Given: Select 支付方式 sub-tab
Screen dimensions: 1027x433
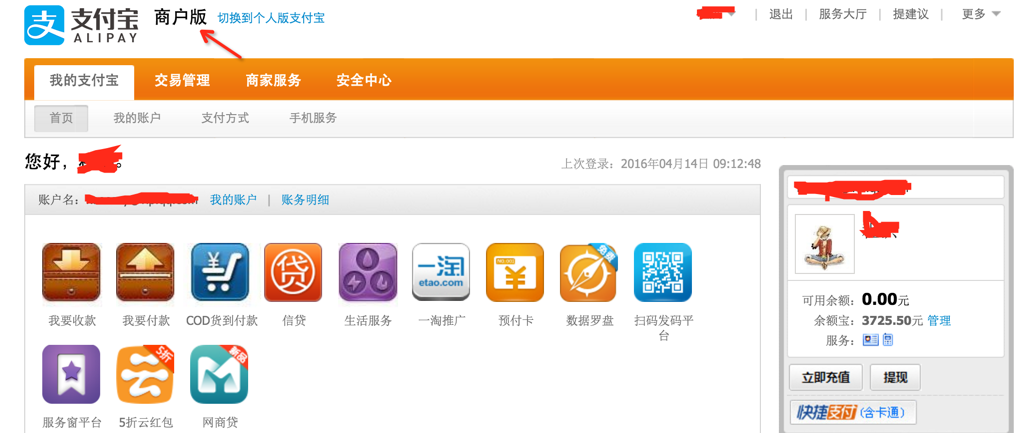Looking at the screenshot, I should tap(225, 119).
